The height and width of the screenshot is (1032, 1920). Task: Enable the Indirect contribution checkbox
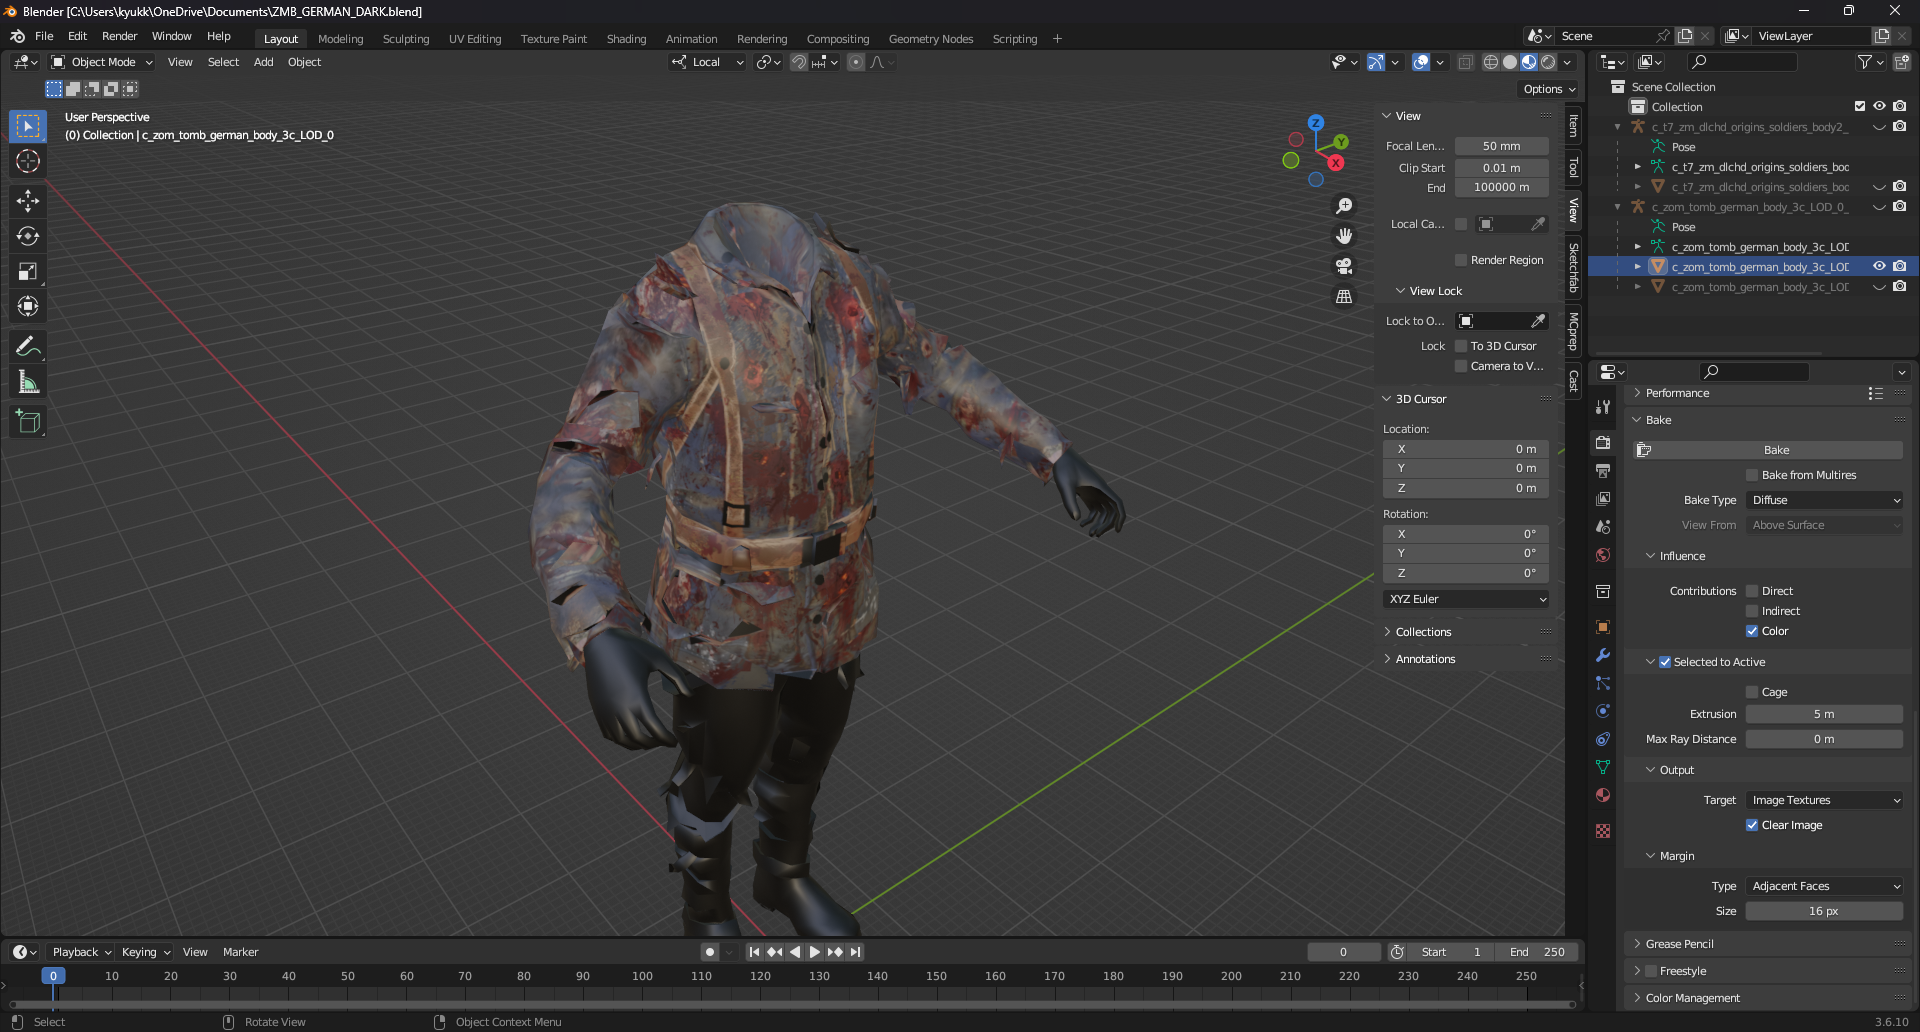pyautogui.click(x=1752, y=611)
